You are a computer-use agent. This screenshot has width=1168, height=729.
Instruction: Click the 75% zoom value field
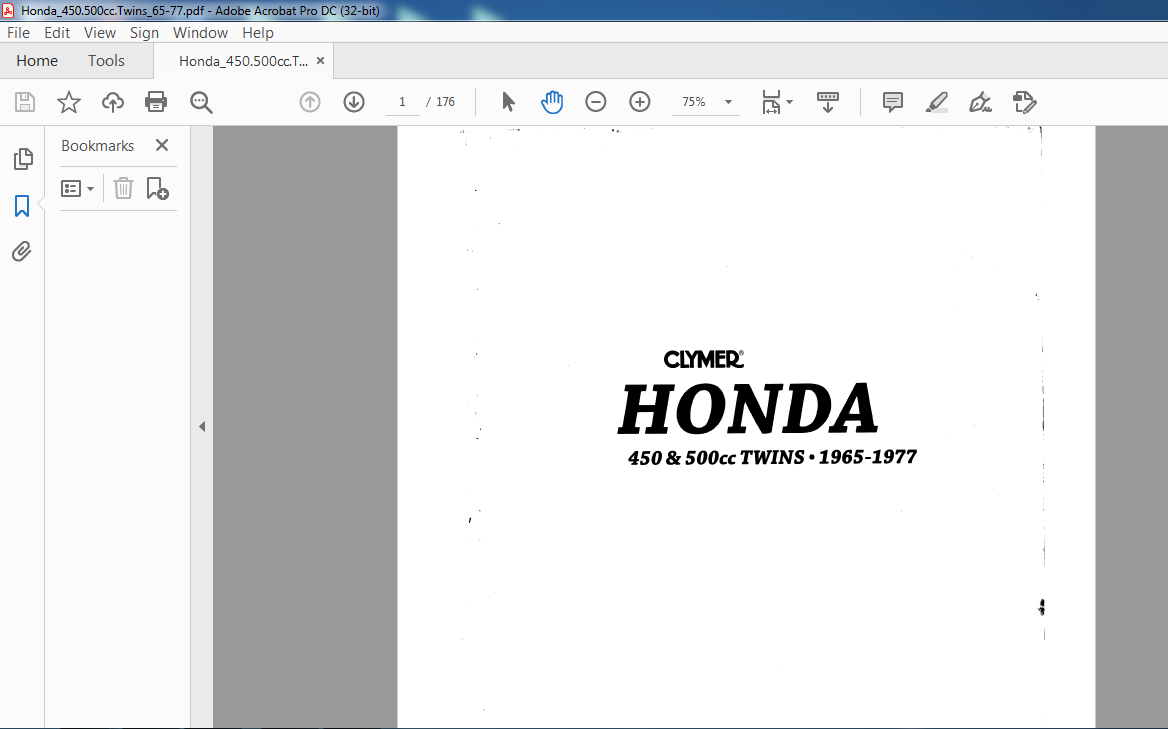[694, 102]
